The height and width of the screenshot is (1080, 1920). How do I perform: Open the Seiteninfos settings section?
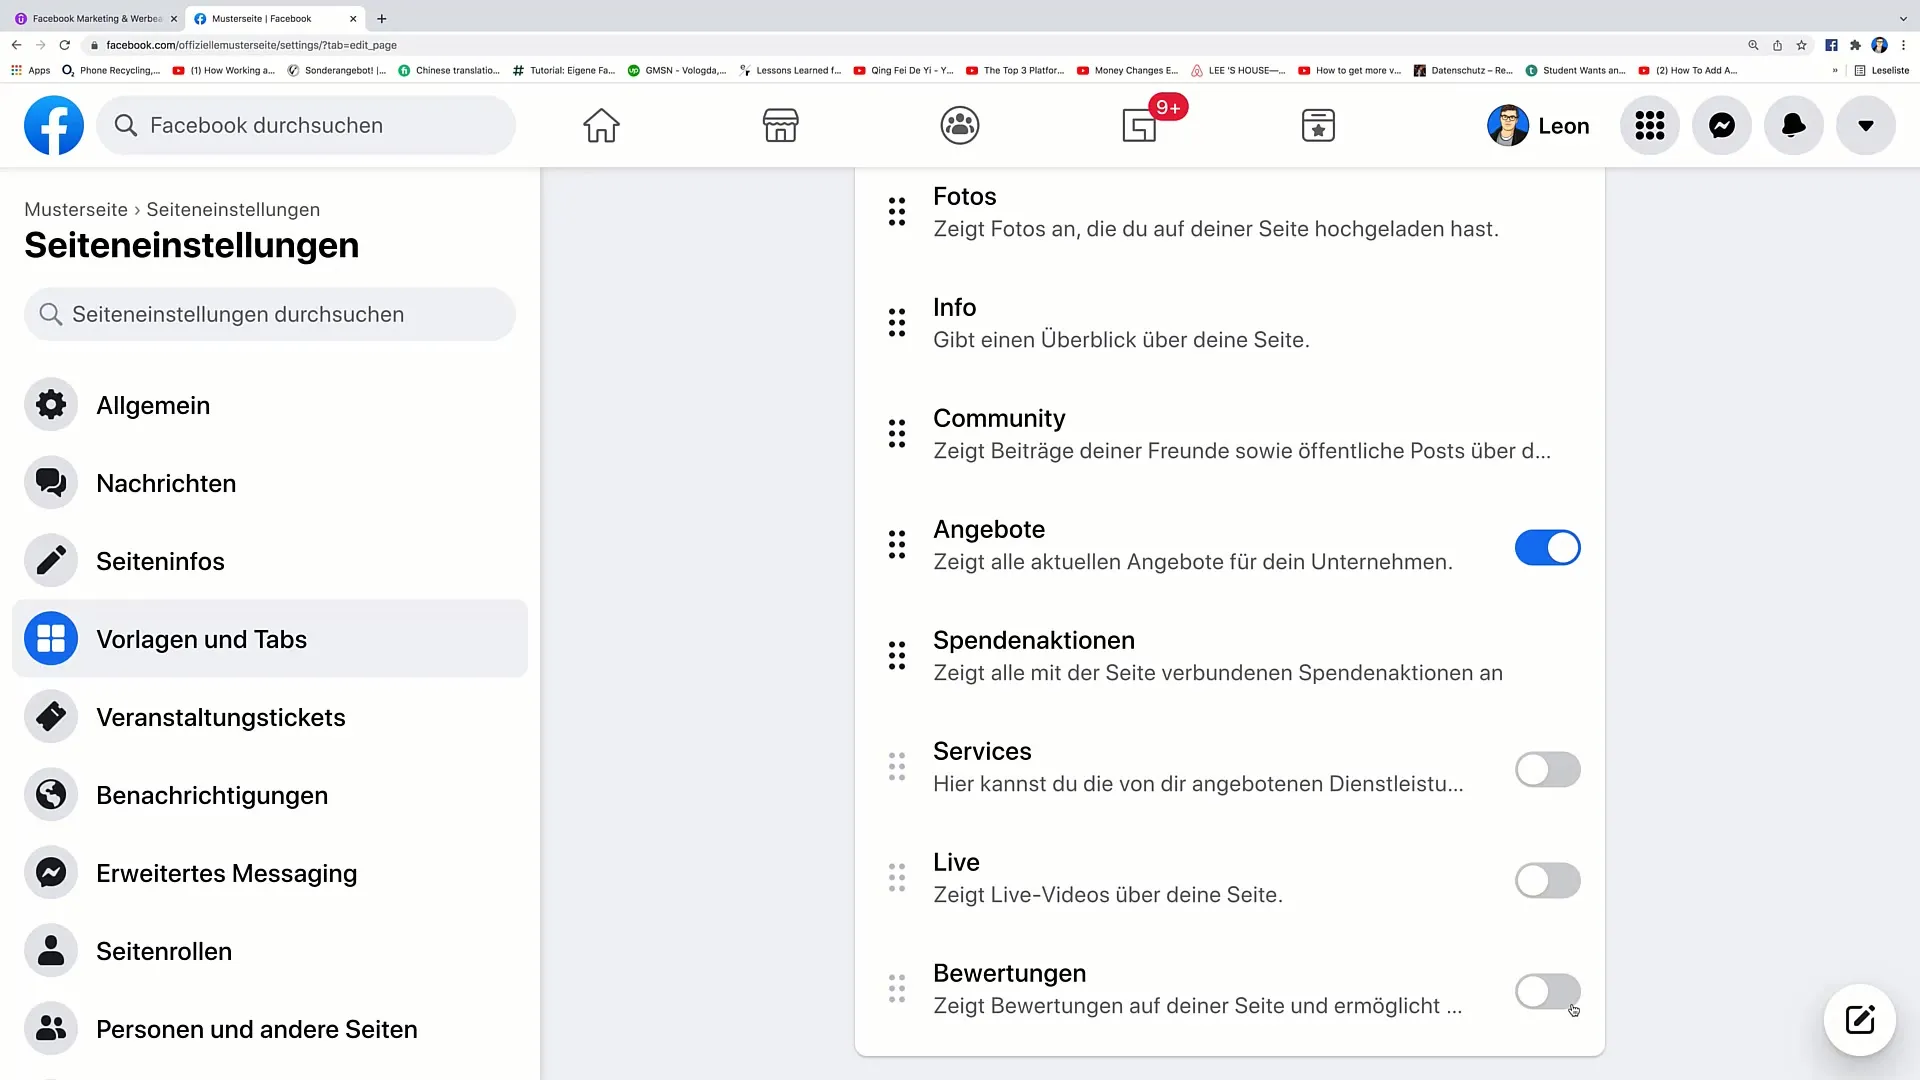click(x=270, y=561)
